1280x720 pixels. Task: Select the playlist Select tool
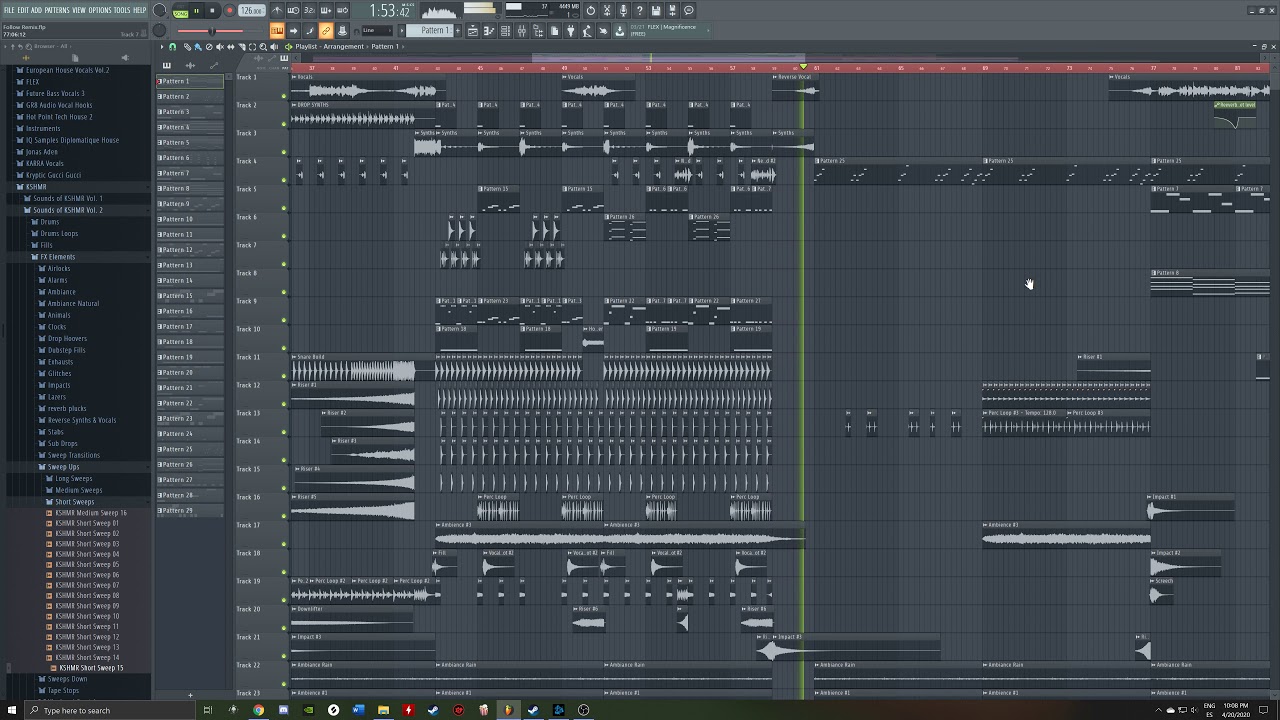tap(252, 46)
